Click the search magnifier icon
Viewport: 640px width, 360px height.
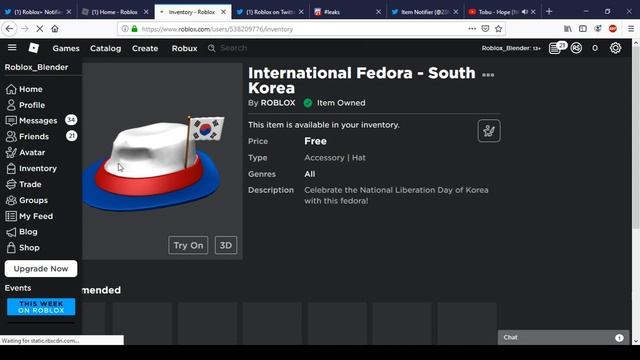(211, 48)
